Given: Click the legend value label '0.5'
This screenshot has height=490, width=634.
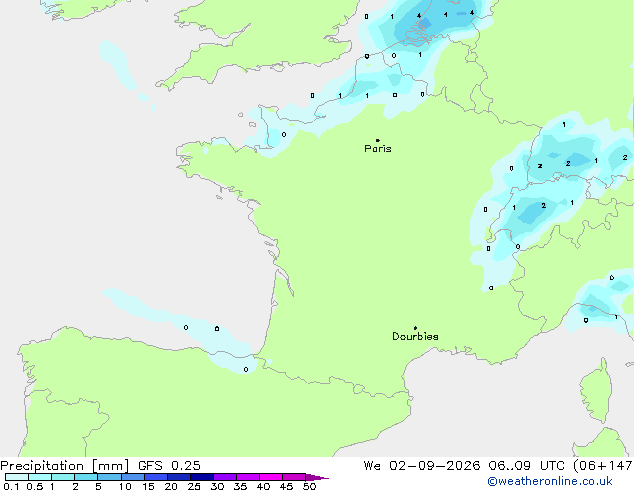Looking at the screenshot, I should [x=35, y=486].
